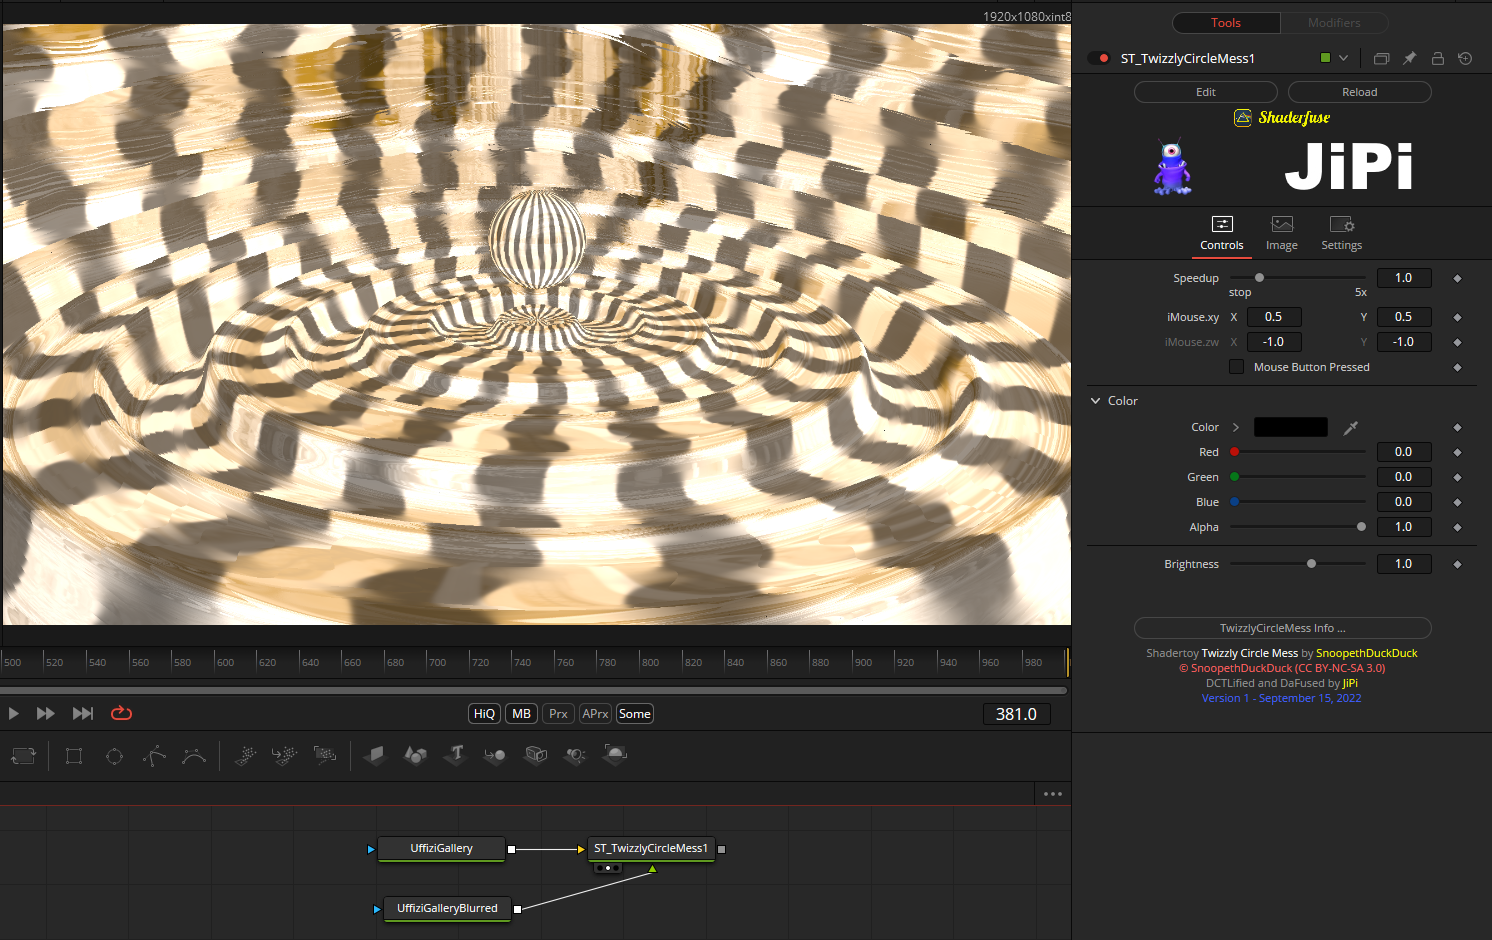
Task: Select the ST_TwizzlyCircleMess1 node
Action: point(651,849)
